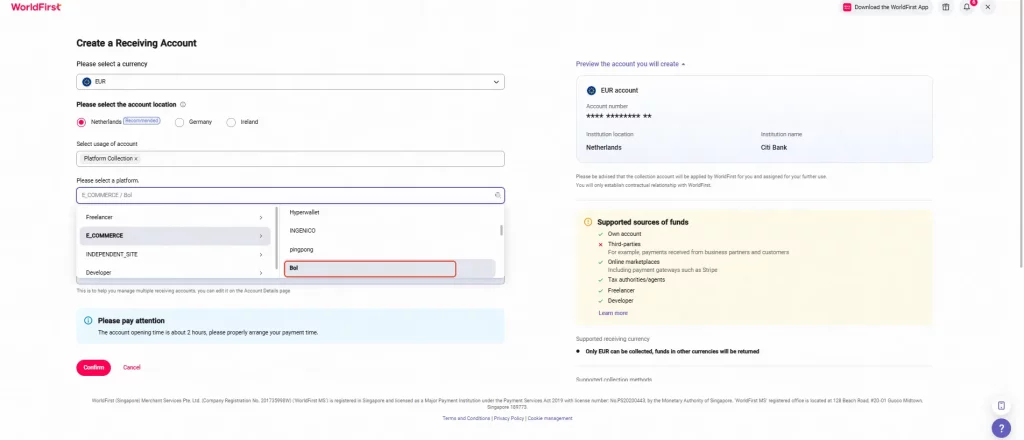The height and width of the screenshot is (440, 1024).
Task: Click the gift box icon in header
Action: [946, 7]
